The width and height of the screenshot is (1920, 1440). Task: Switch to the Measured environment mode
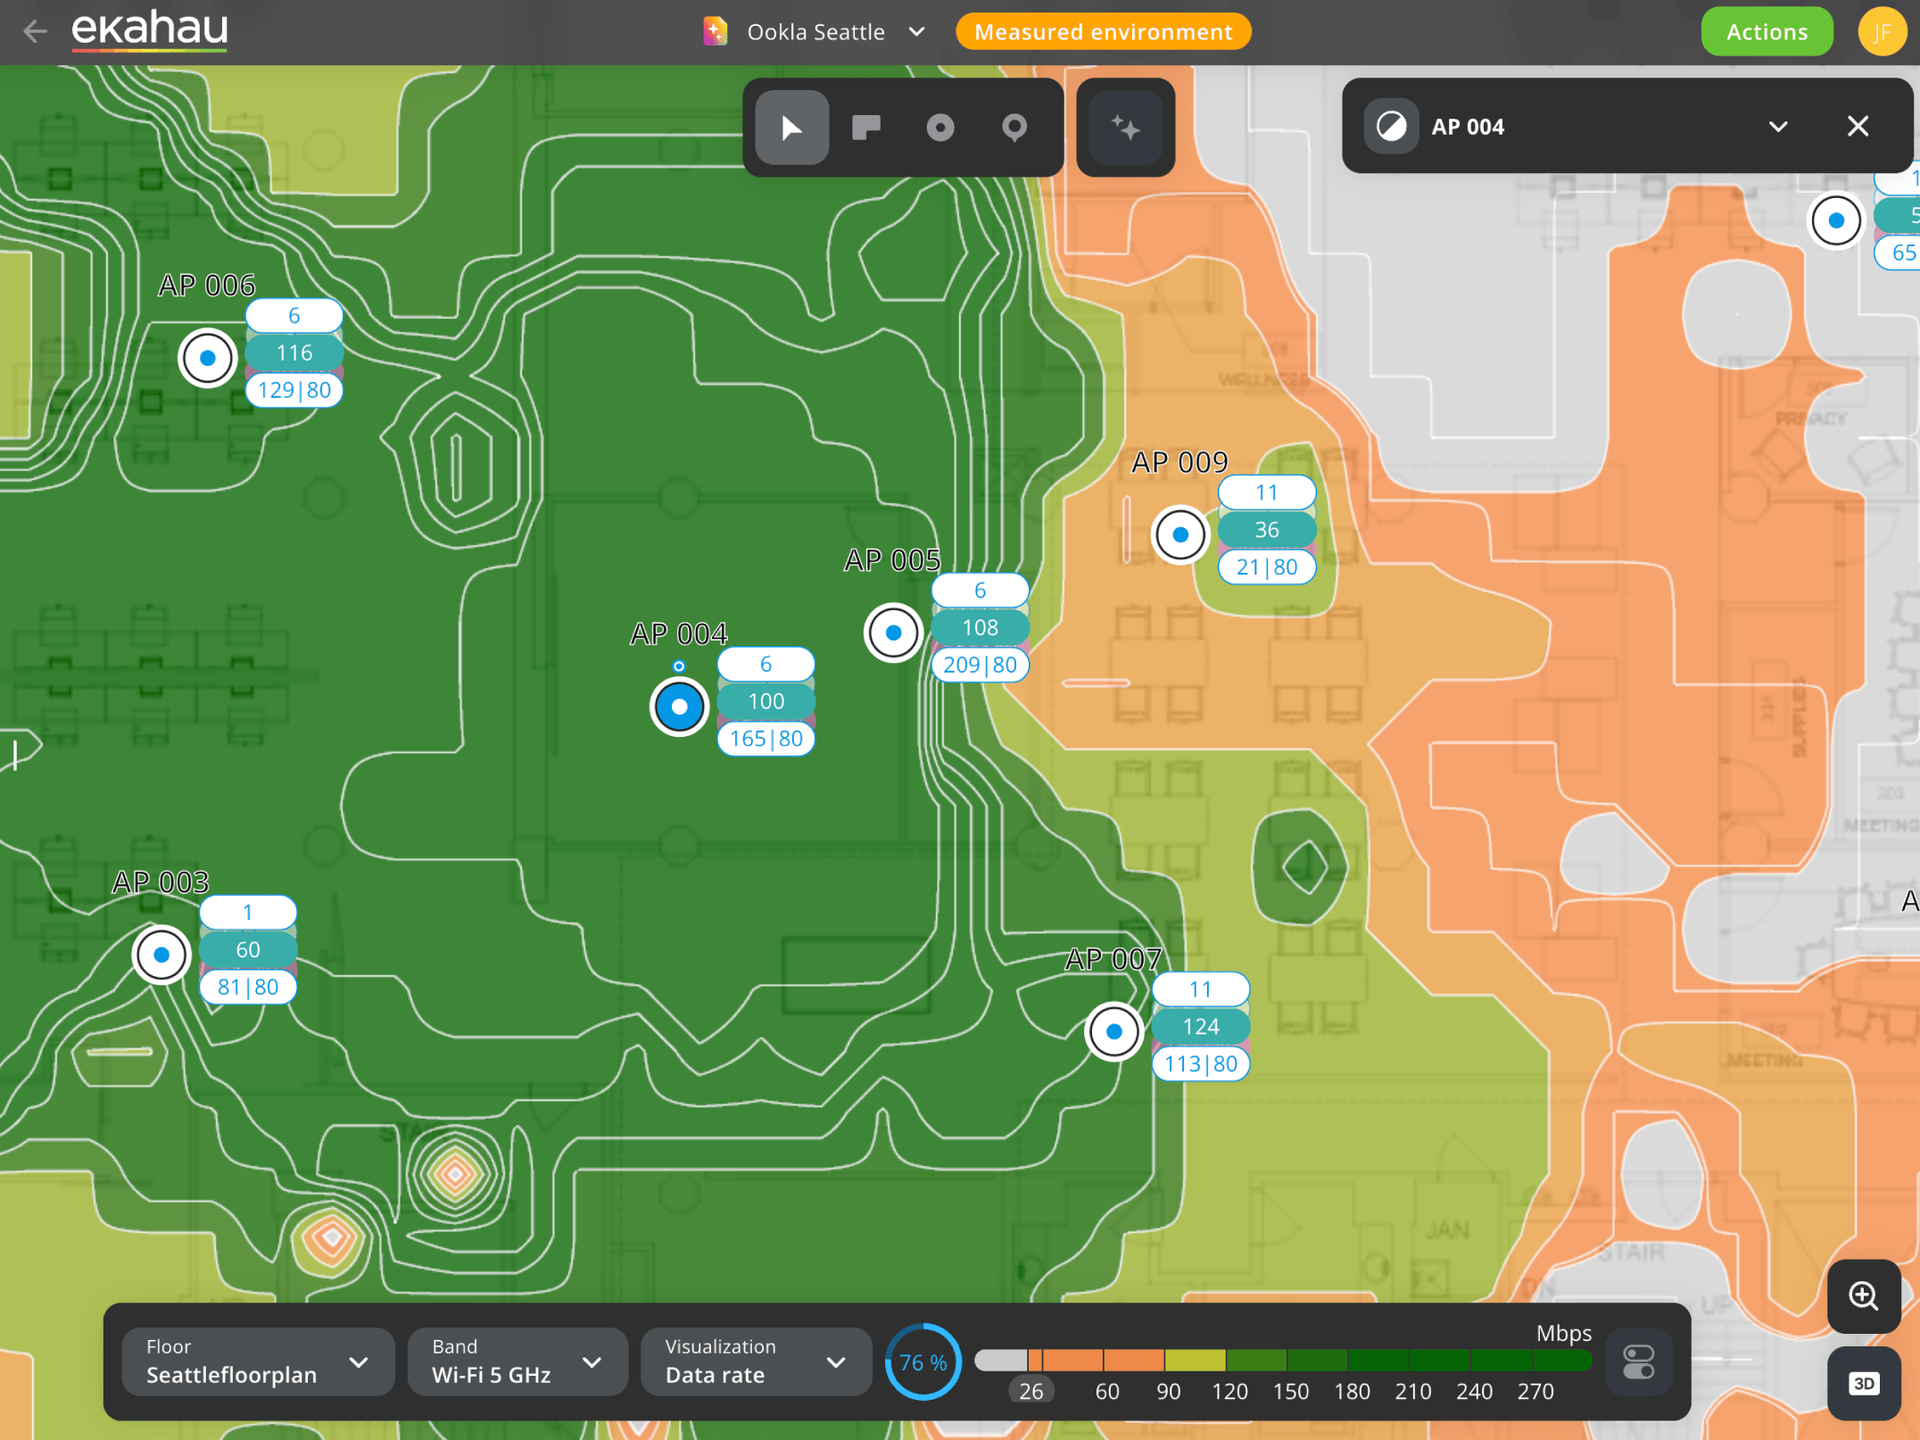[1103, 31]
